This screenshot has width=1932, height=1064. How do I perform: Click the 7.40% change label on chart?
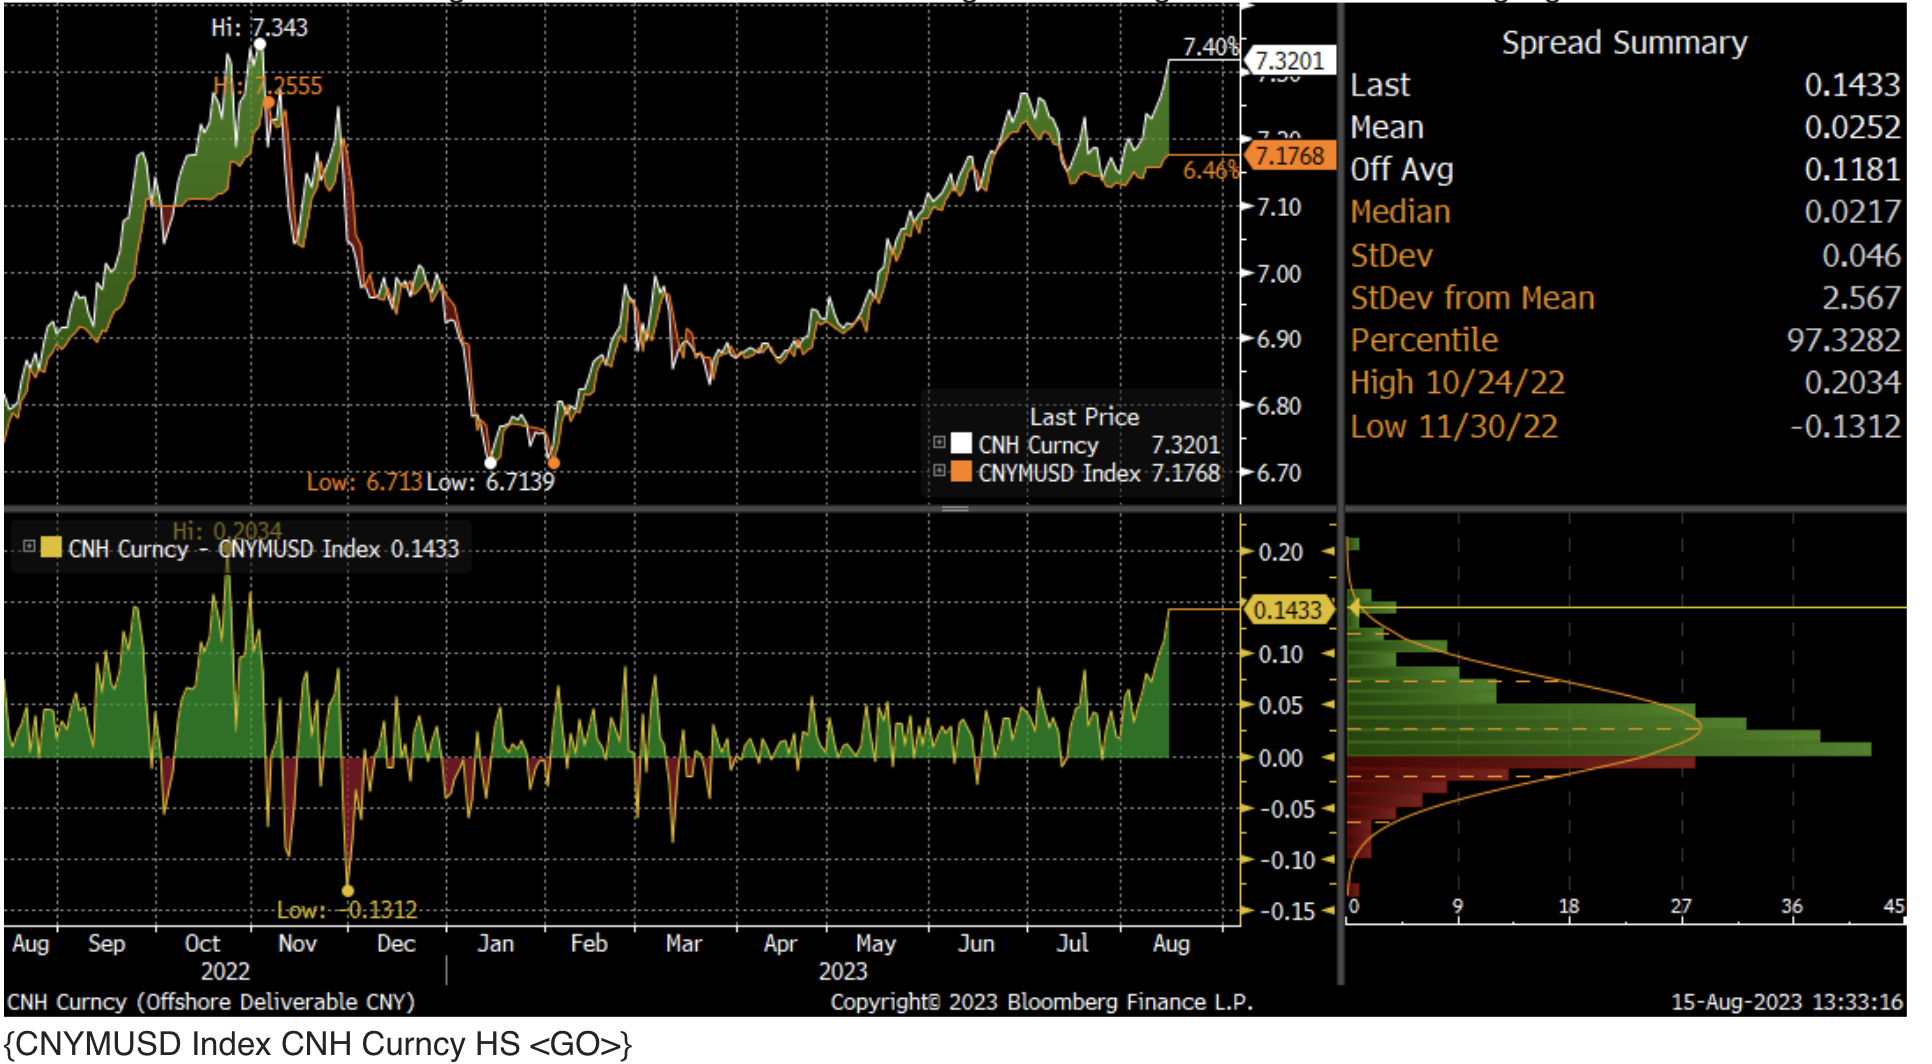coord(1210,47)
